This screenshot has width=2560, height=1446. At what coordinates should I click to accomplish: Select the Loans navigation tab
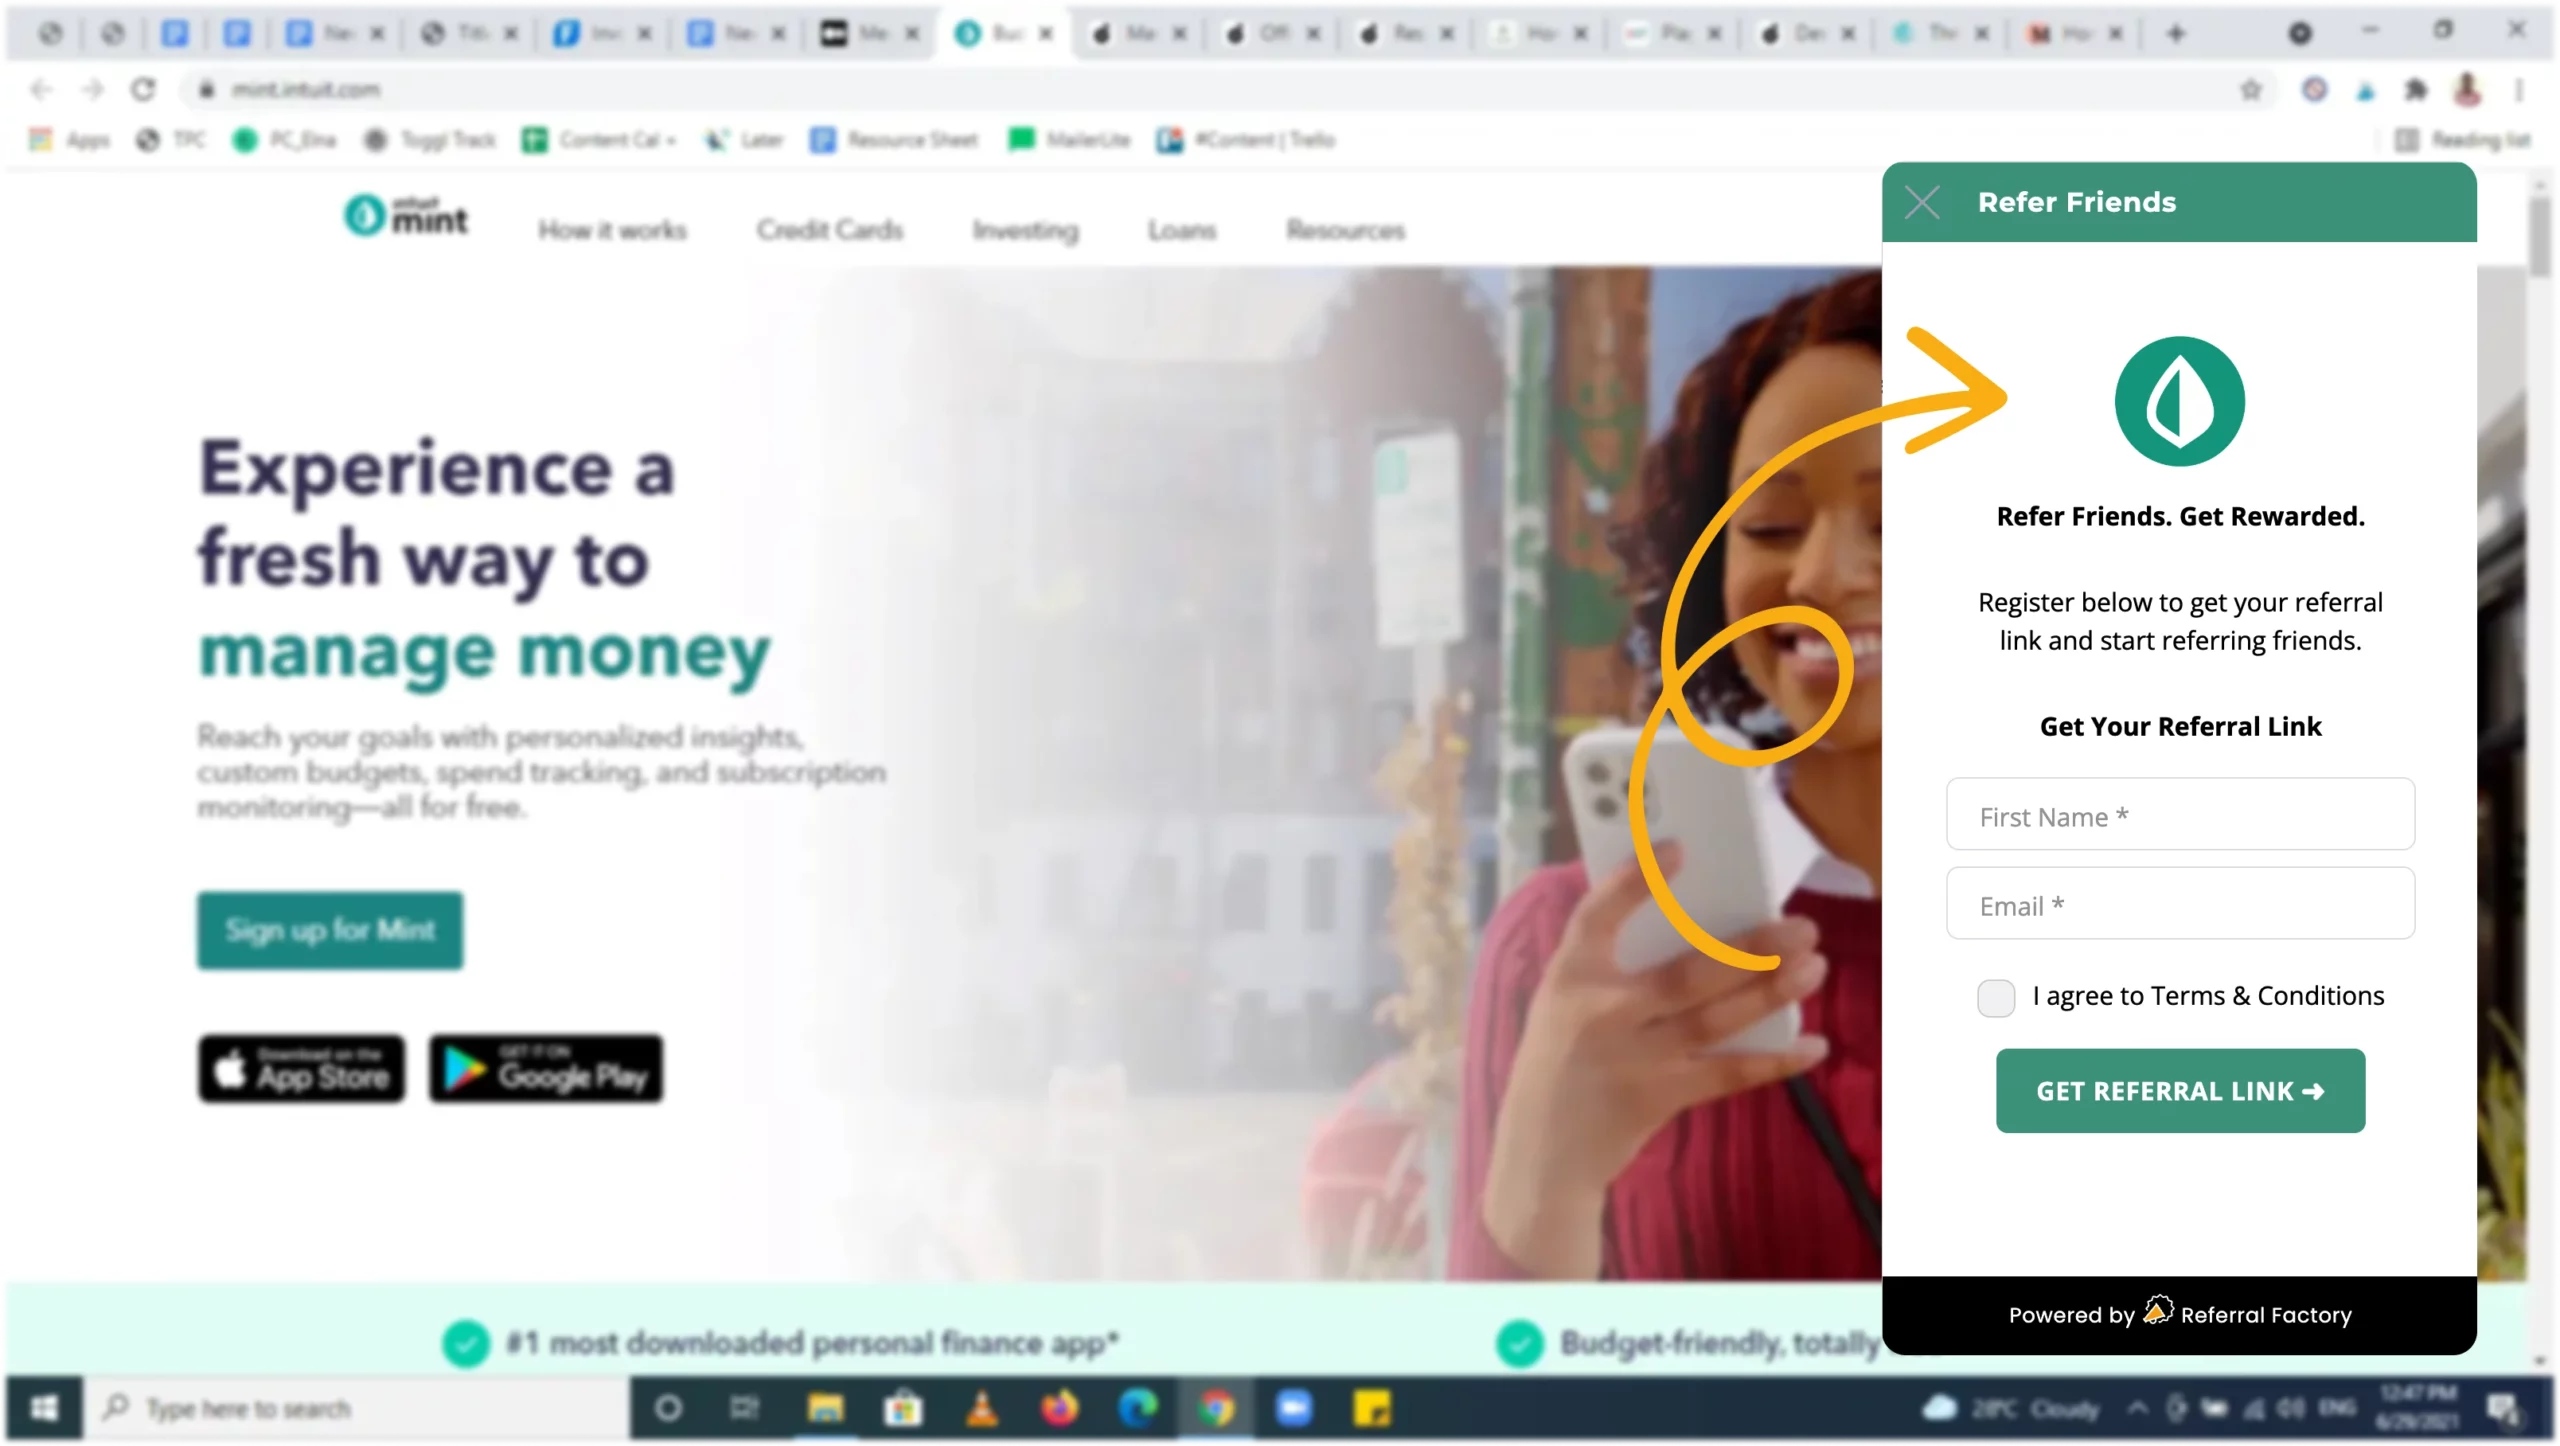(1180, 229)
